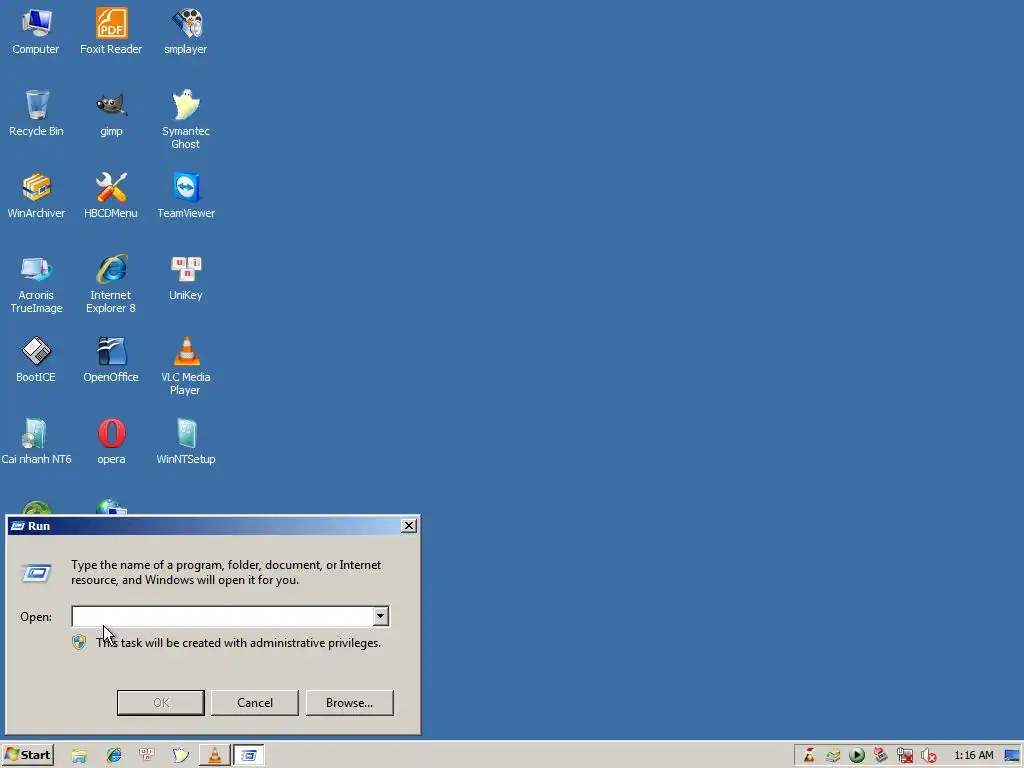
Task: Click the 1:16 AM clock
Action: pyautogui.click(x=974, y=756)
